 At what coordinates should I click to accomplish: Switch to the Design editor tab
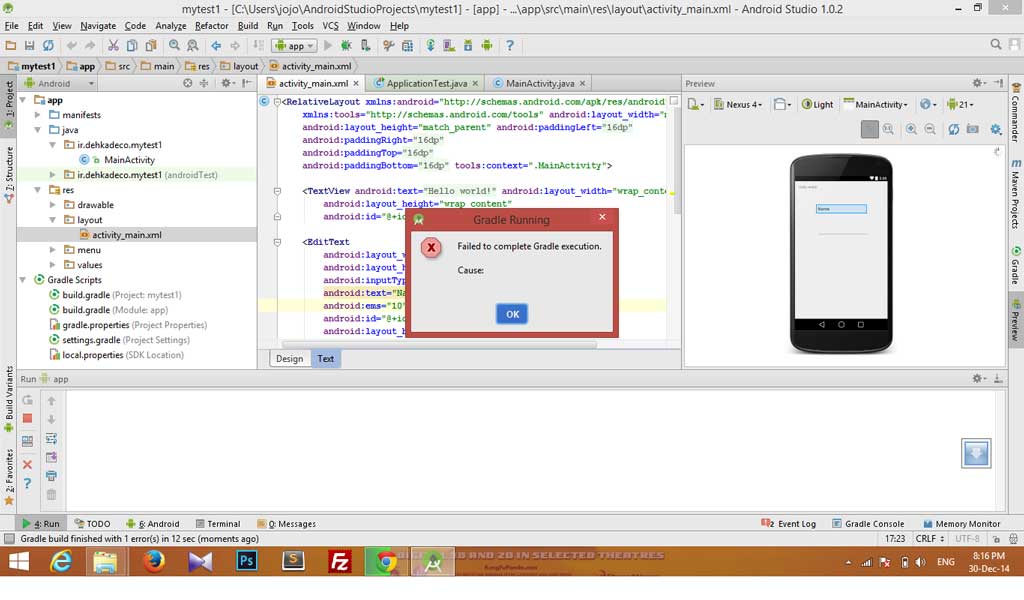[289, 359]
